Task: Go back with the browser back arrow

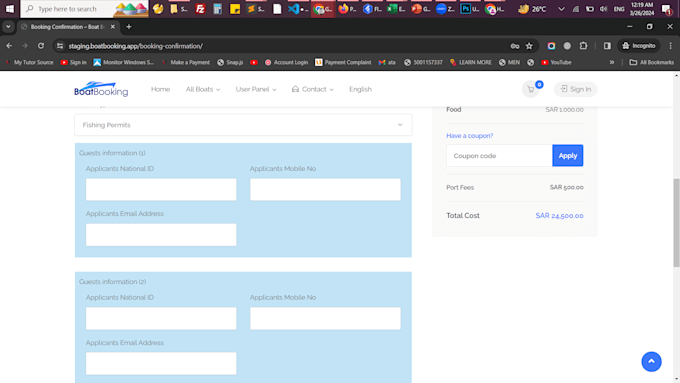Action: pos(9,46)
